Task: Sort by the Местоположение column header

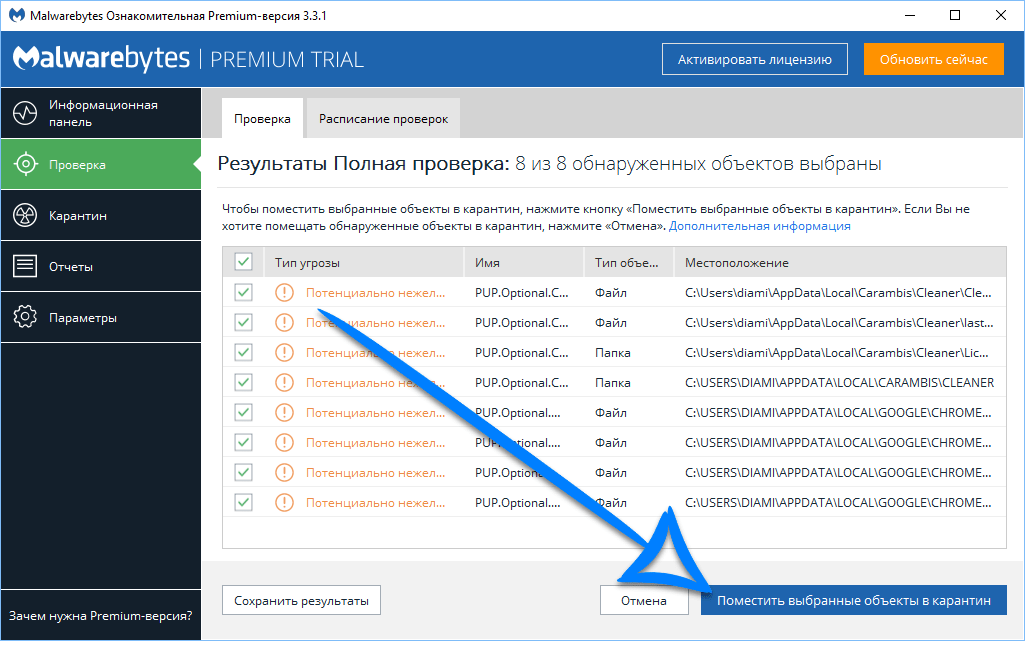Action: pyautogui.click(x=737, y=262)
